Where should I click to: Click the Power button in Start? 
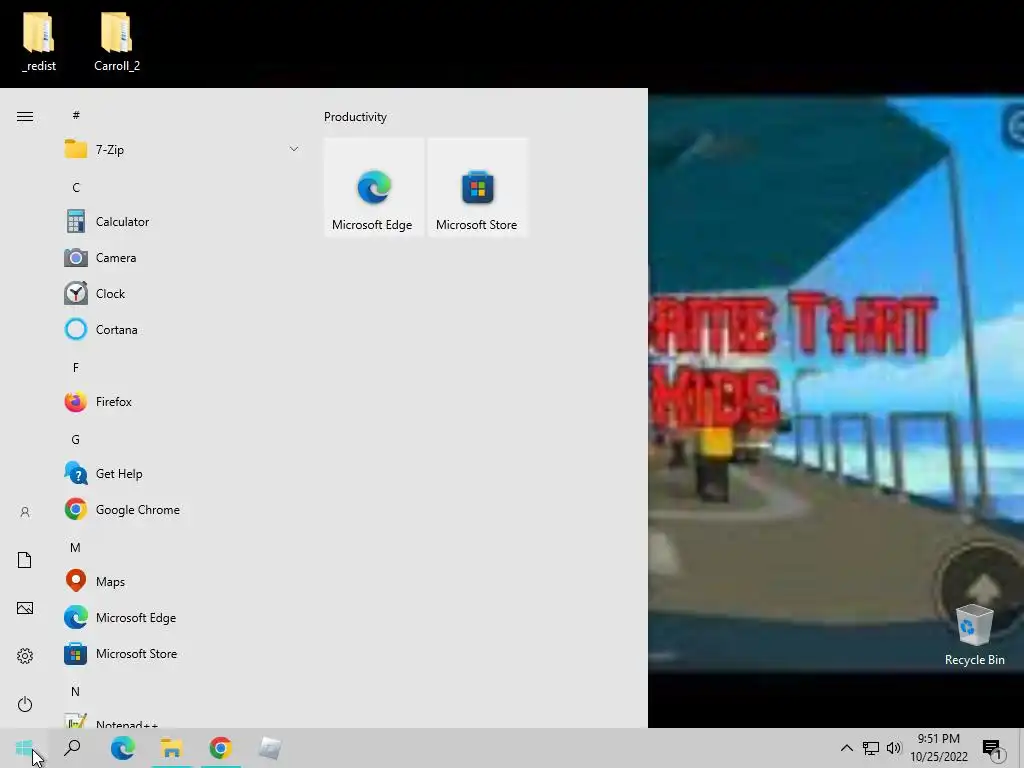click(x=25, y=704)
